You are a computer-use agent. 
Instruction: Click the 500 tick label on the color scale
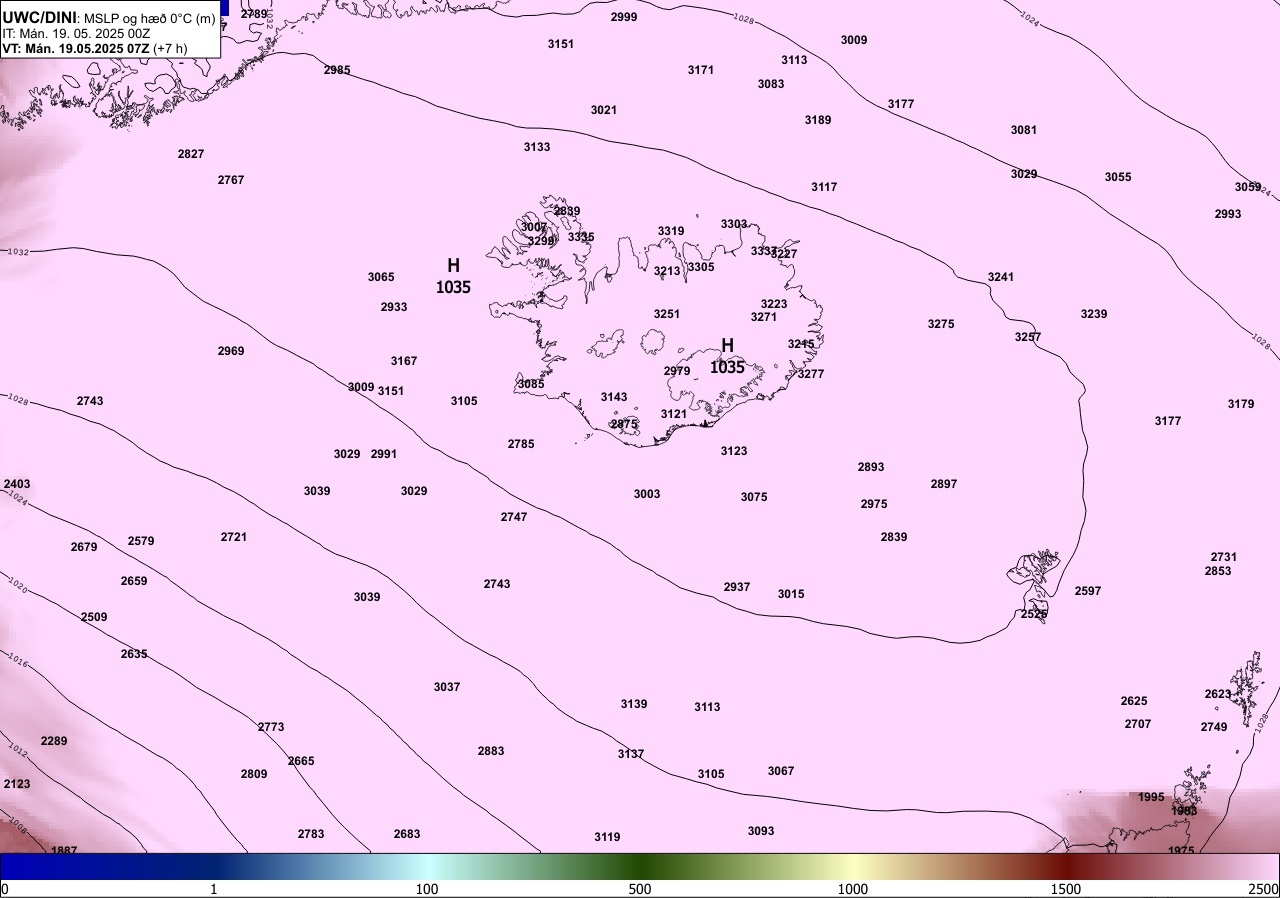click(640, 889)
